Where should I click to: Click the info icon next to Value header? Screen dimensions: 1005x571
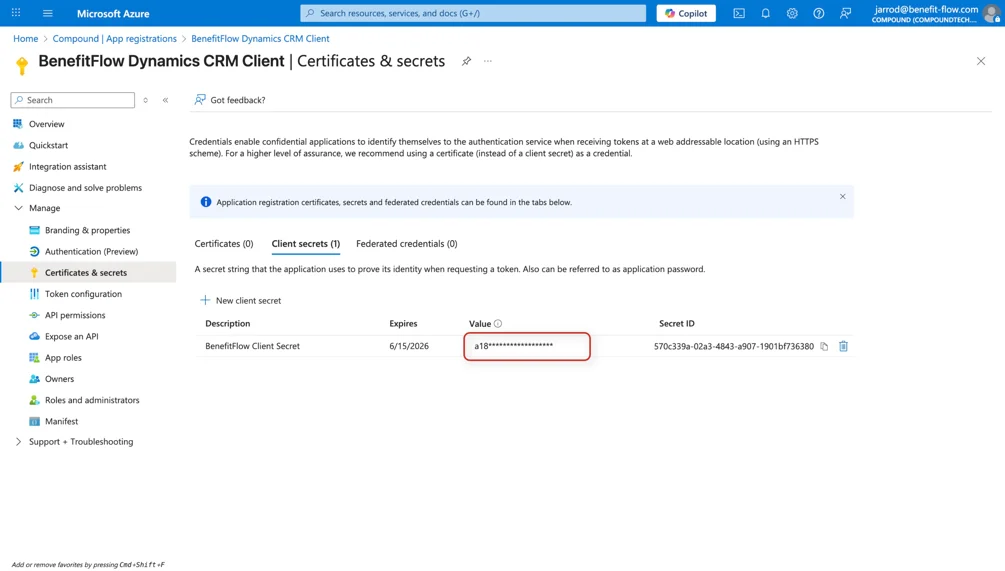(498, 324)
